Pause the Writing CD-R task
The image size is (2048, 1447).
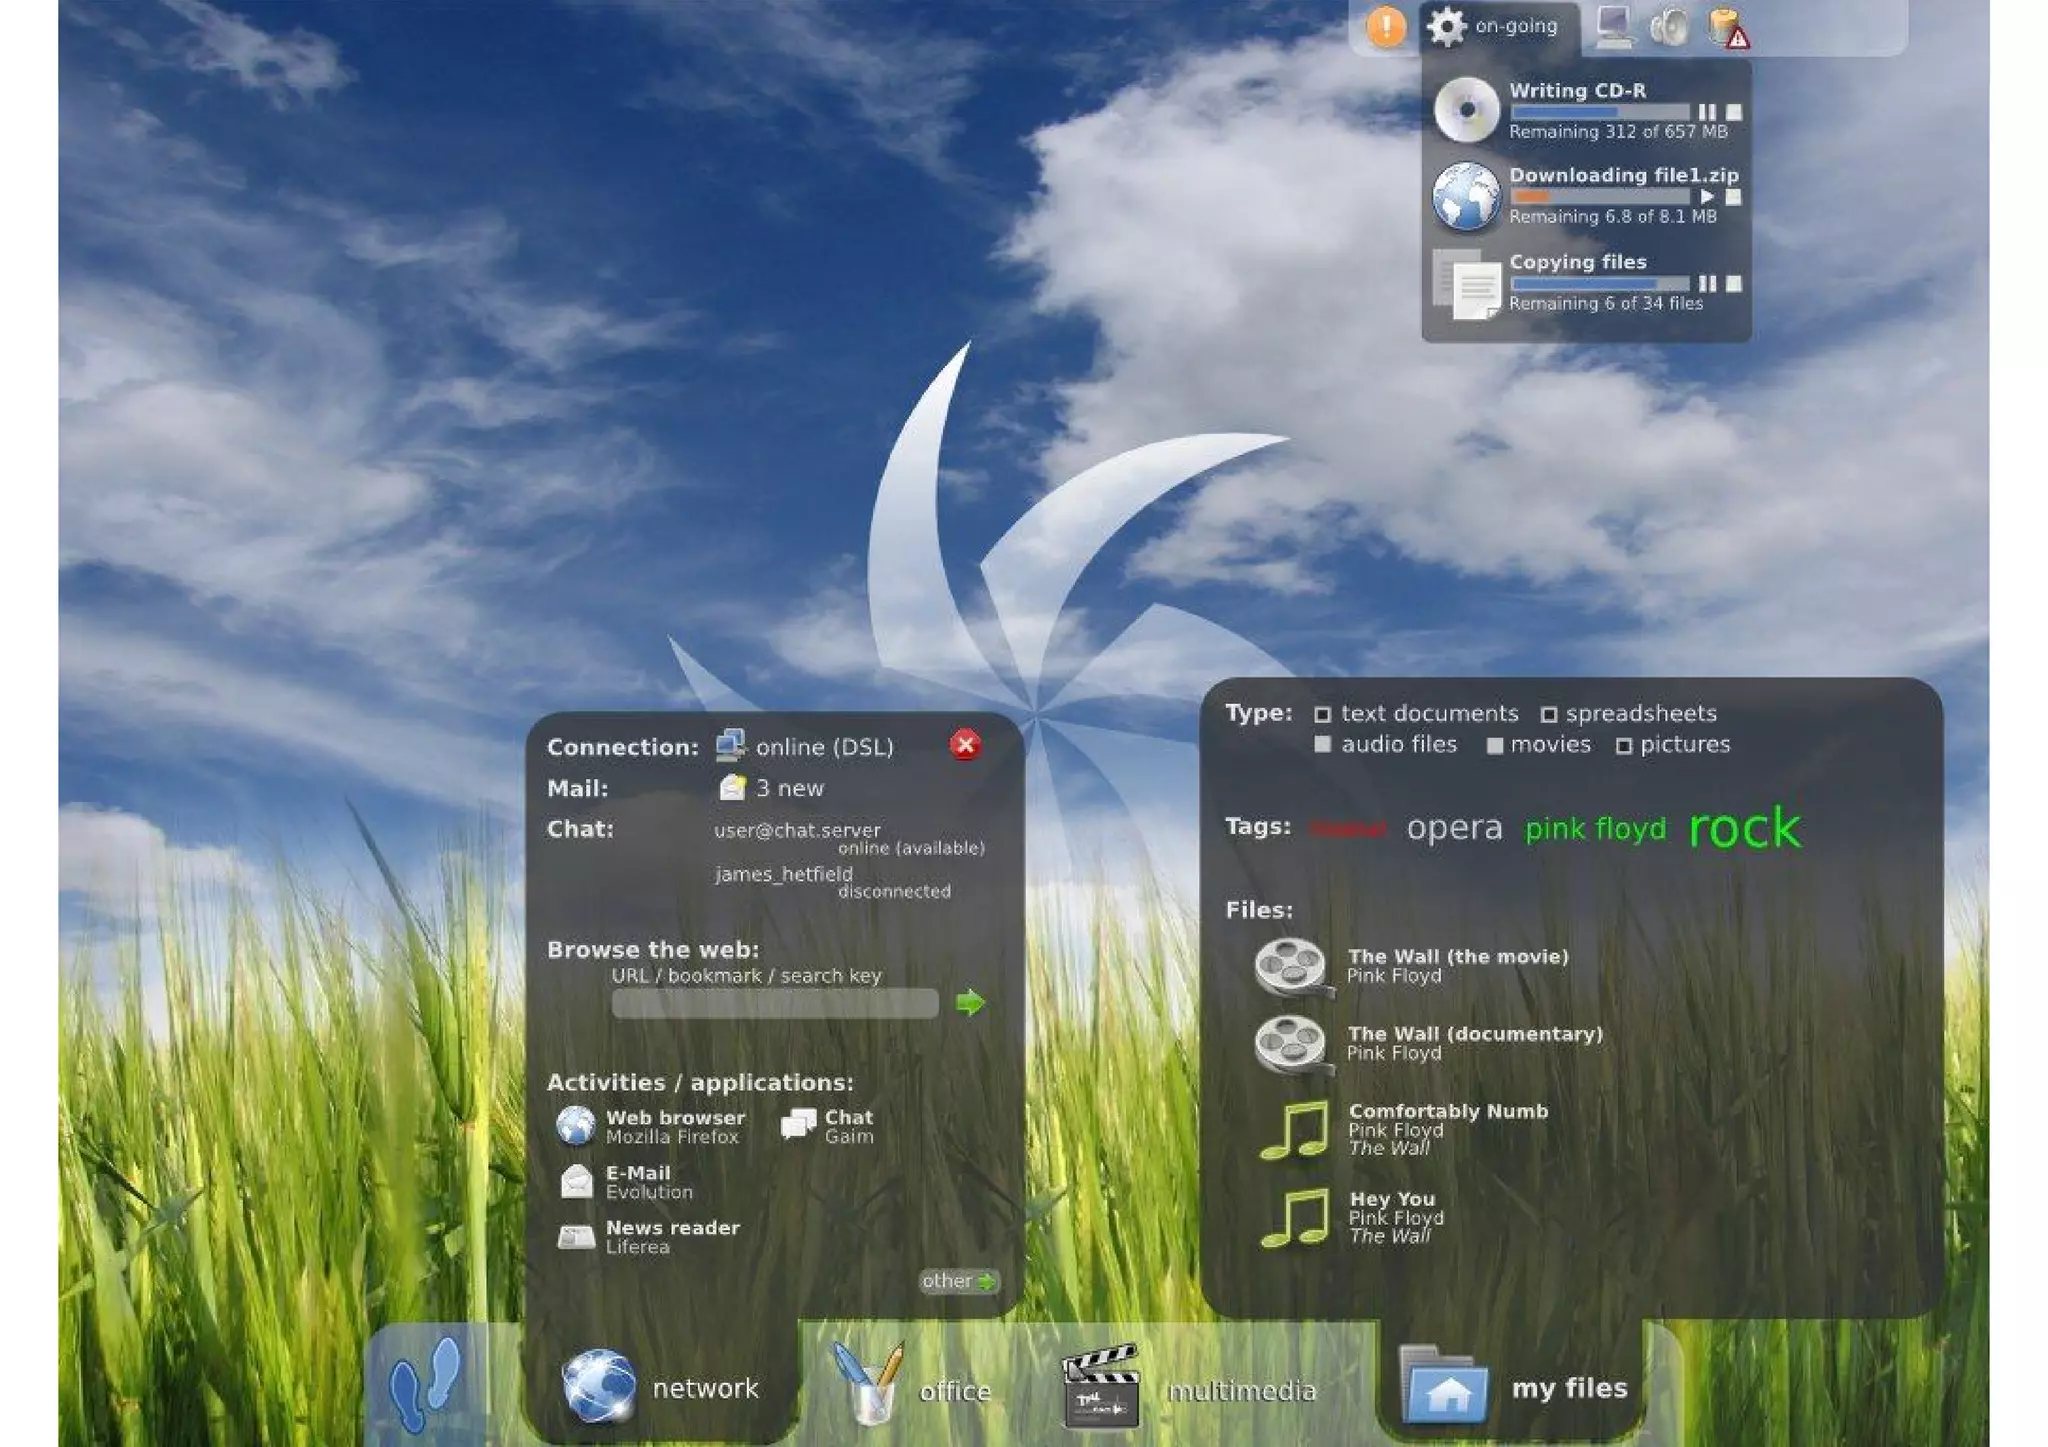tap(1707, 112)
